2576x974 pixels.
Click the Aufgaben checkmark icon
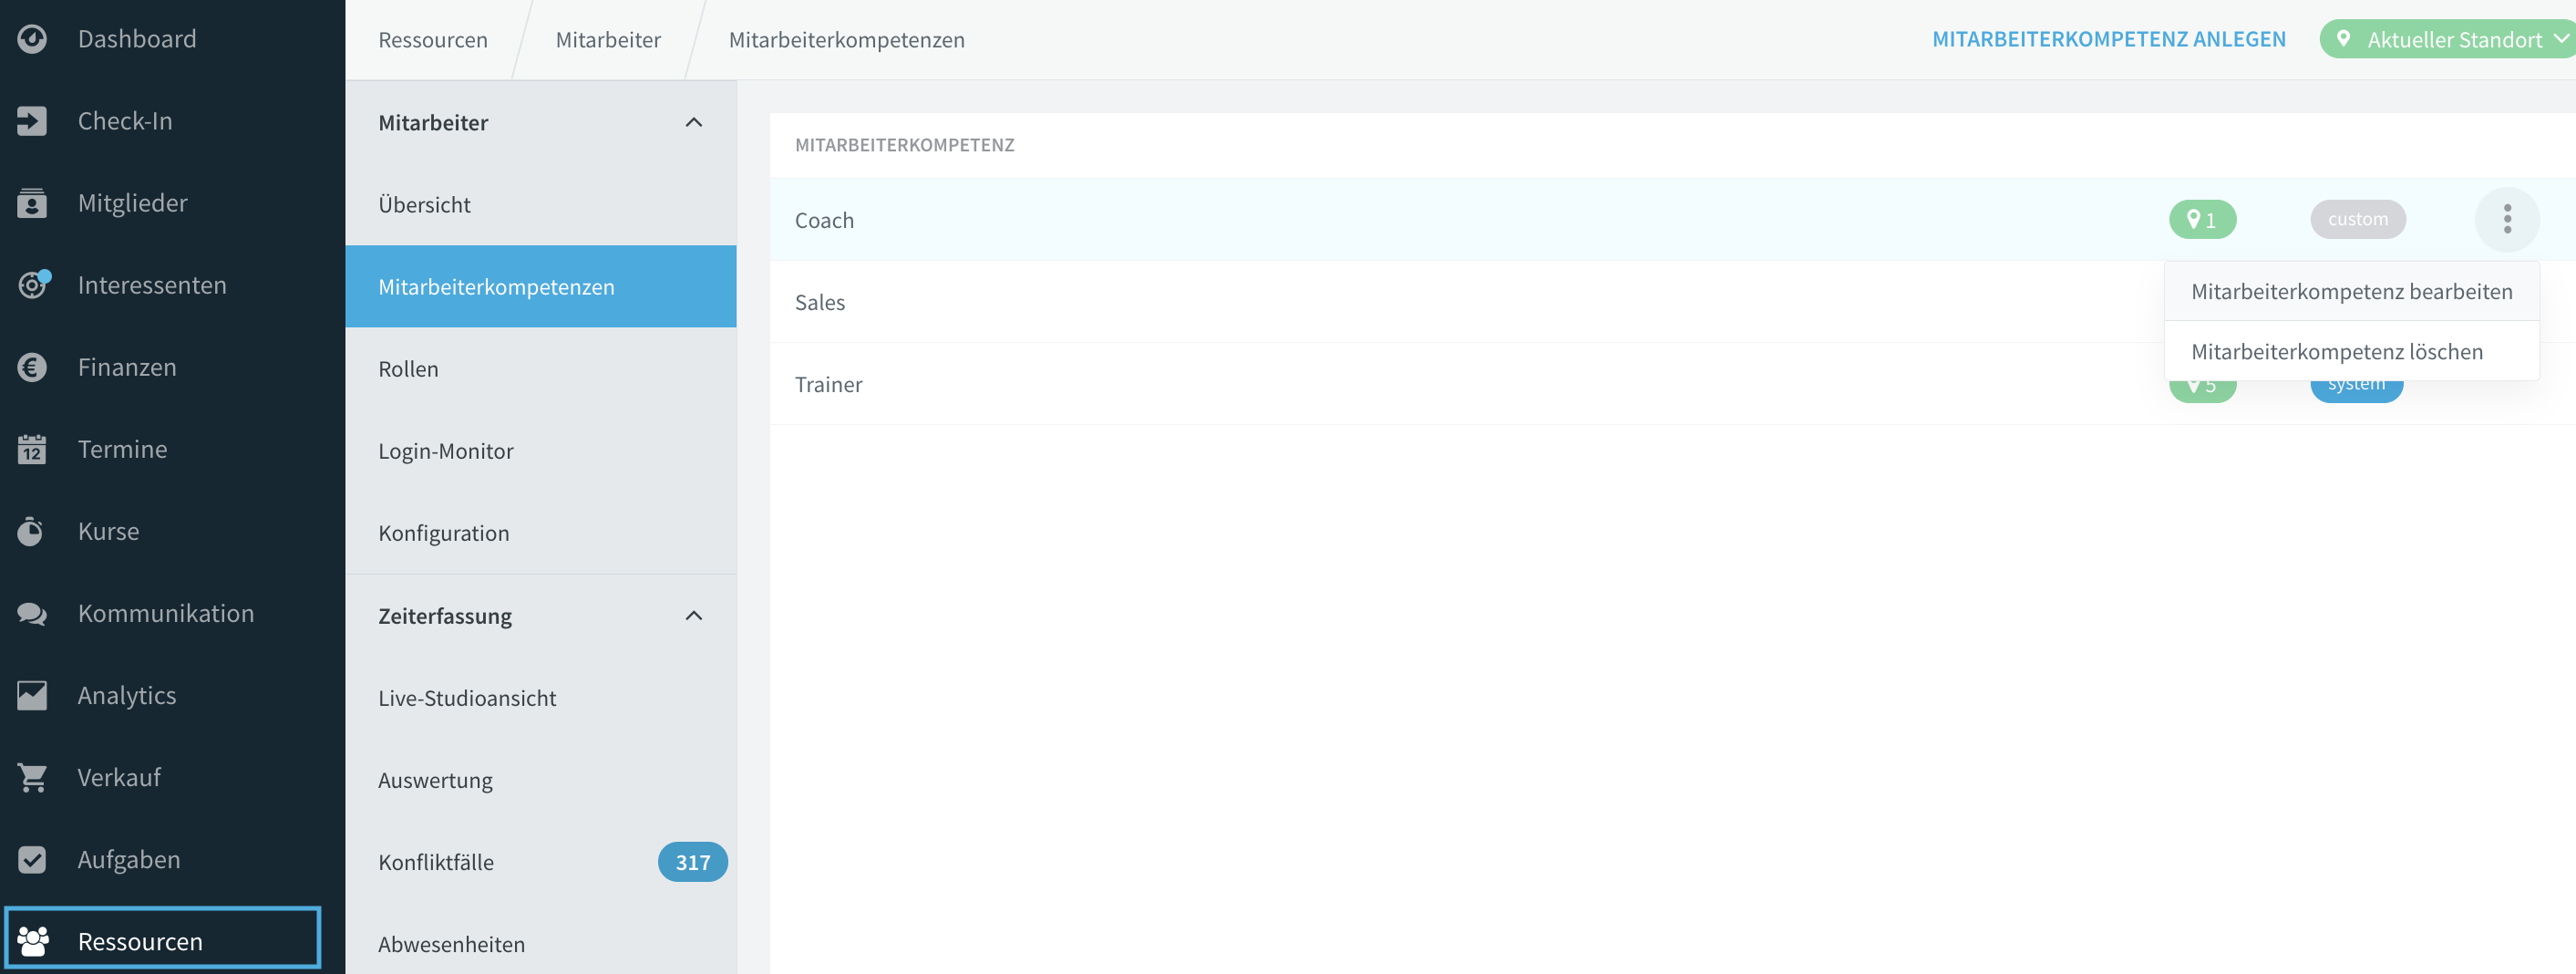pyautogui.click(x=32, y=859)
